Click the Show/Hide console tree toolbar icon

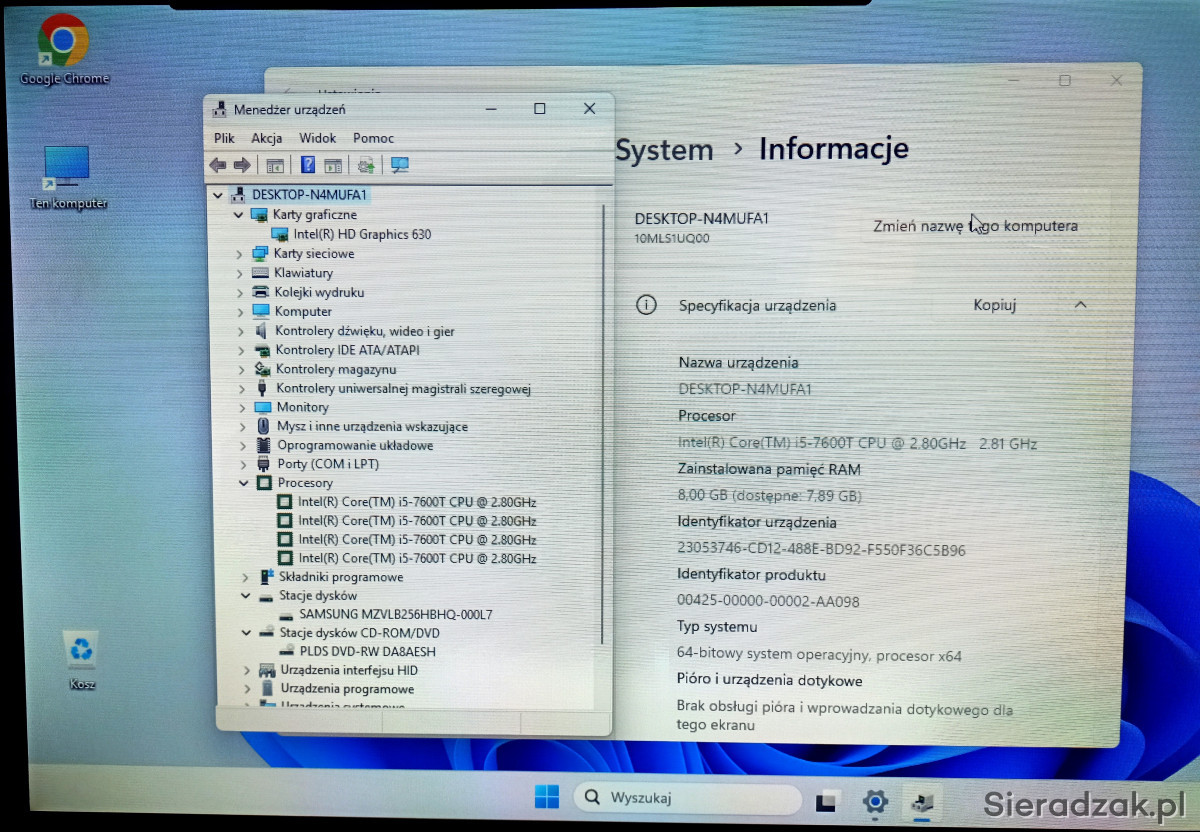(x=275, y=165)
